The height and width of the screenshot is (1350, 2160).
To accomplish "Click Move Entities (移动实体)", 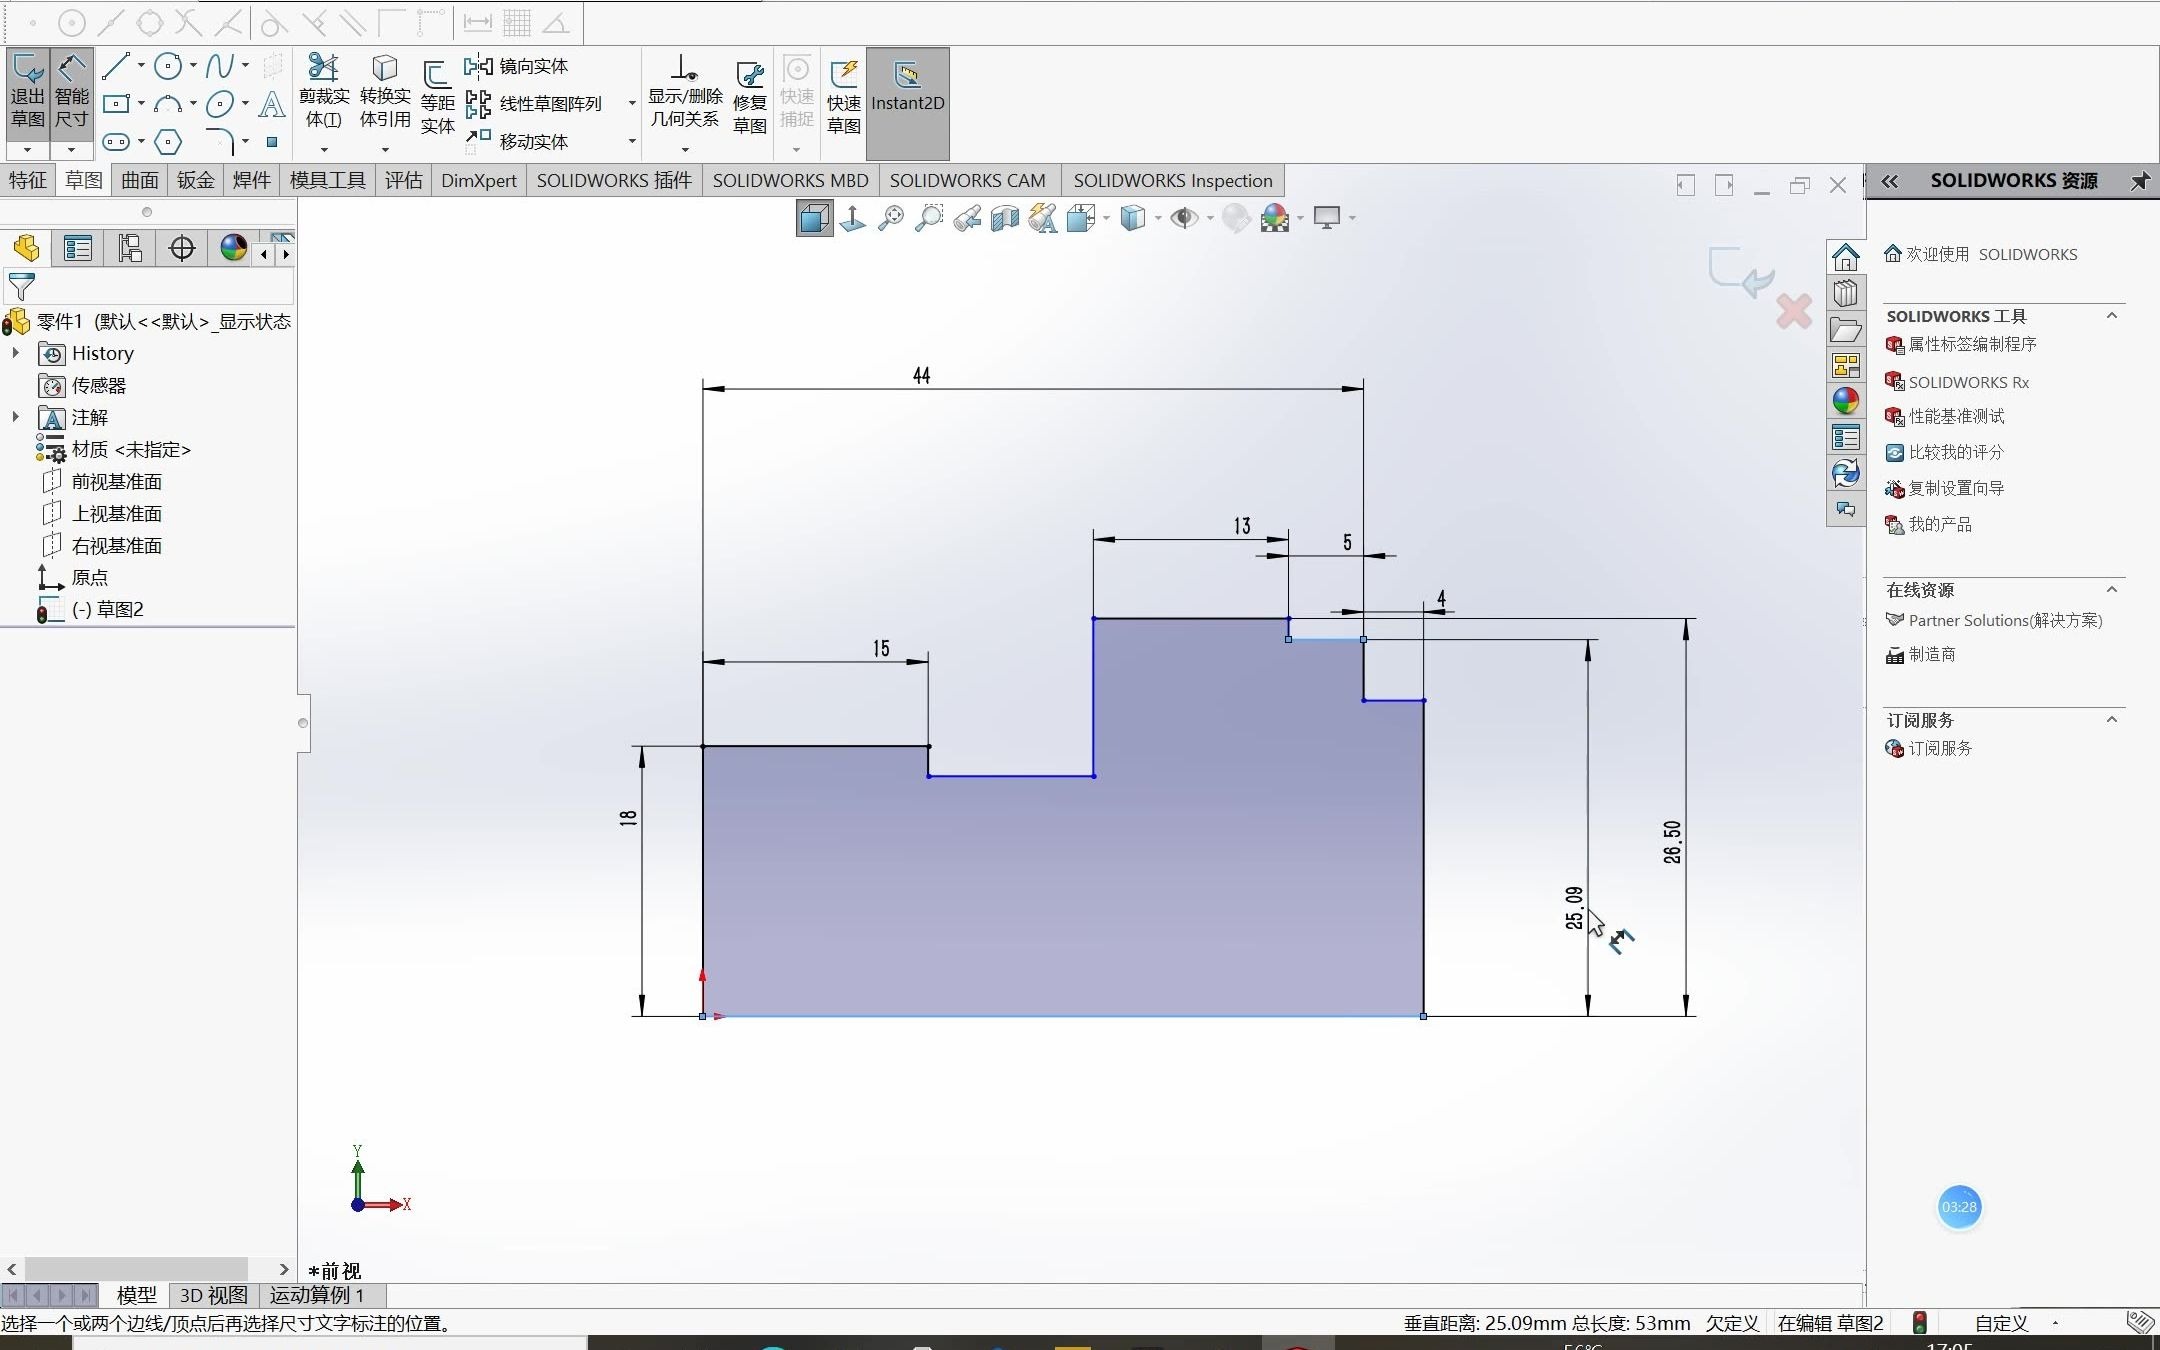I will tap(517, 141).
